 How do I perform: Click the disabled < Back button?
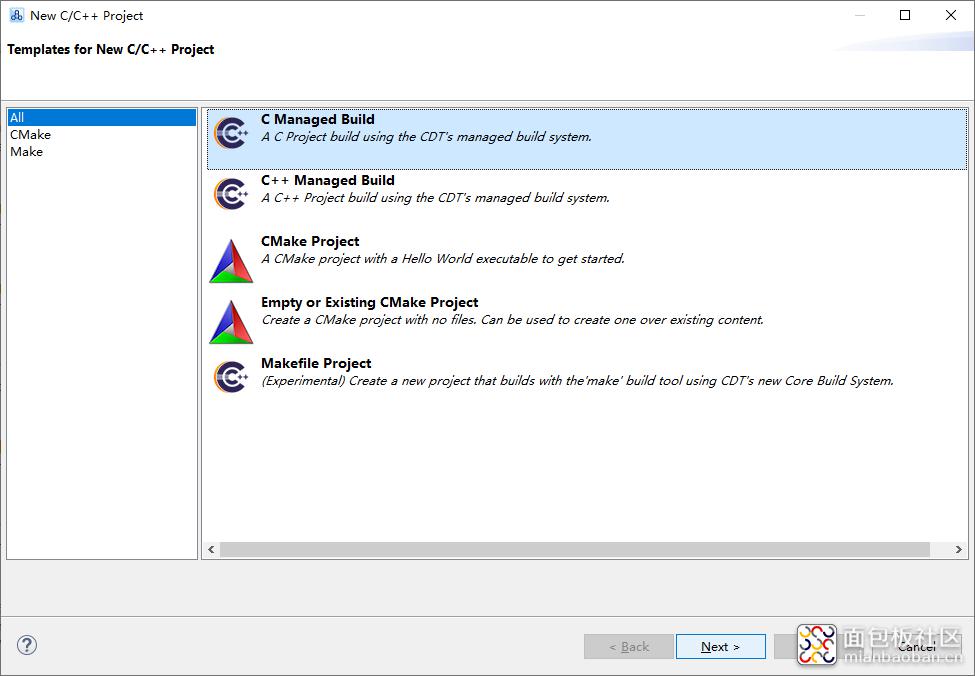(x=629, y=647)
